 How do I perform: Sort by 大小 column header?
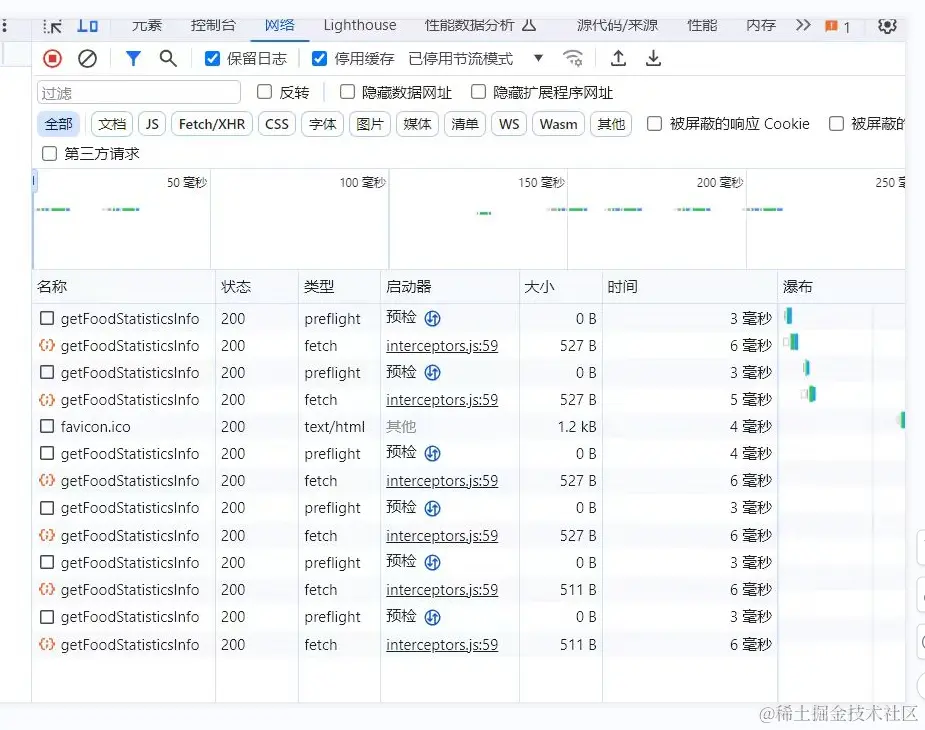coord(560,287)
